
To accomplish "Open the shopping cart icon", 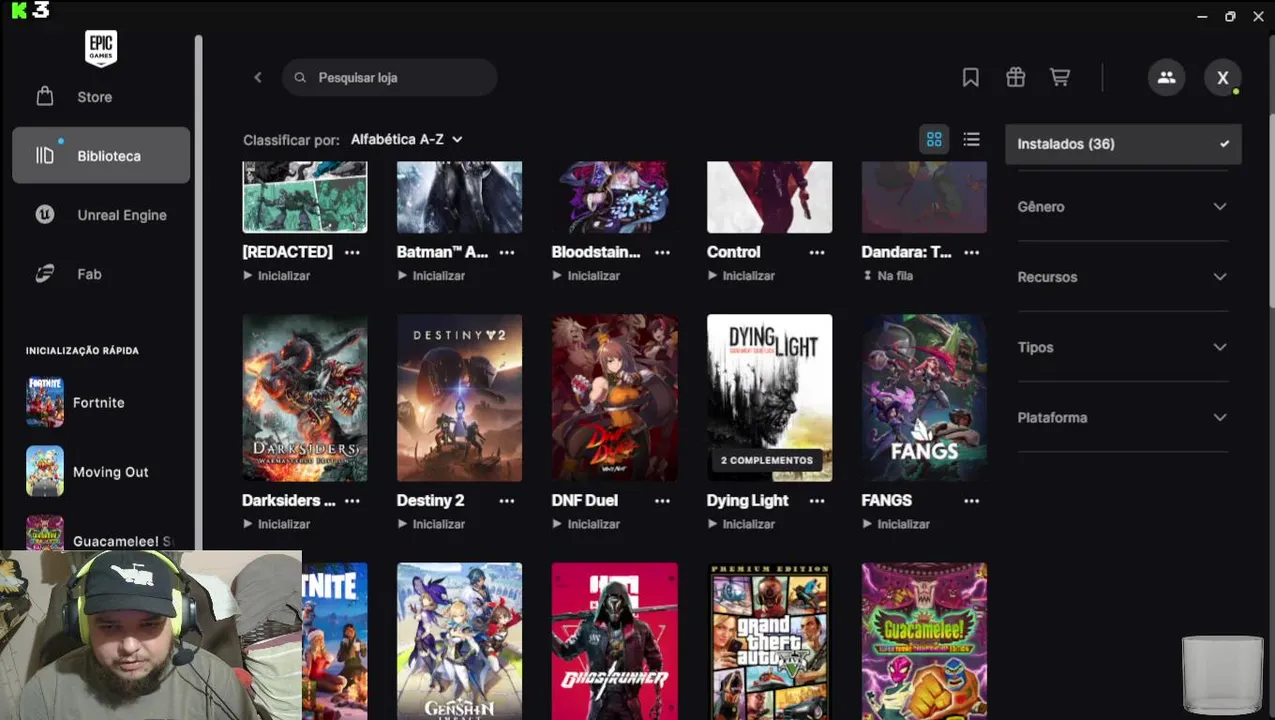I will (1060, 77).
